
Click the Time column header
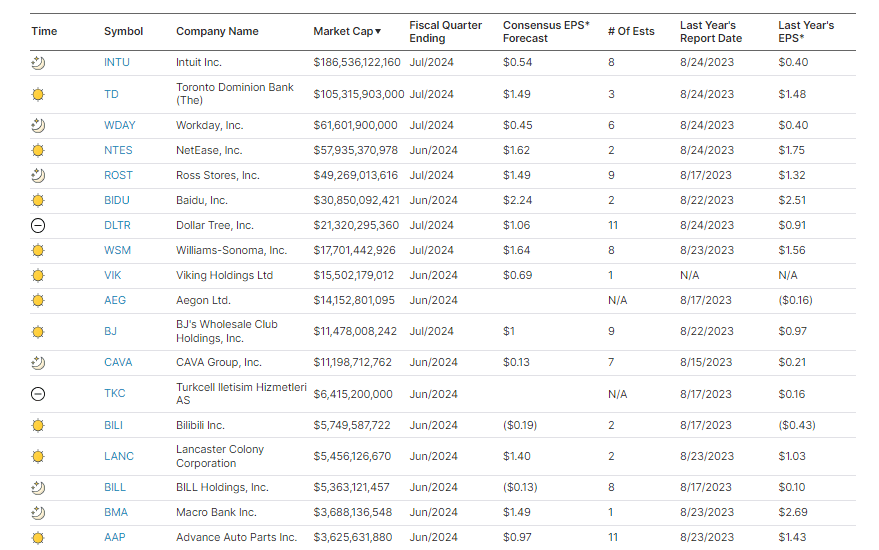[44, 31]
